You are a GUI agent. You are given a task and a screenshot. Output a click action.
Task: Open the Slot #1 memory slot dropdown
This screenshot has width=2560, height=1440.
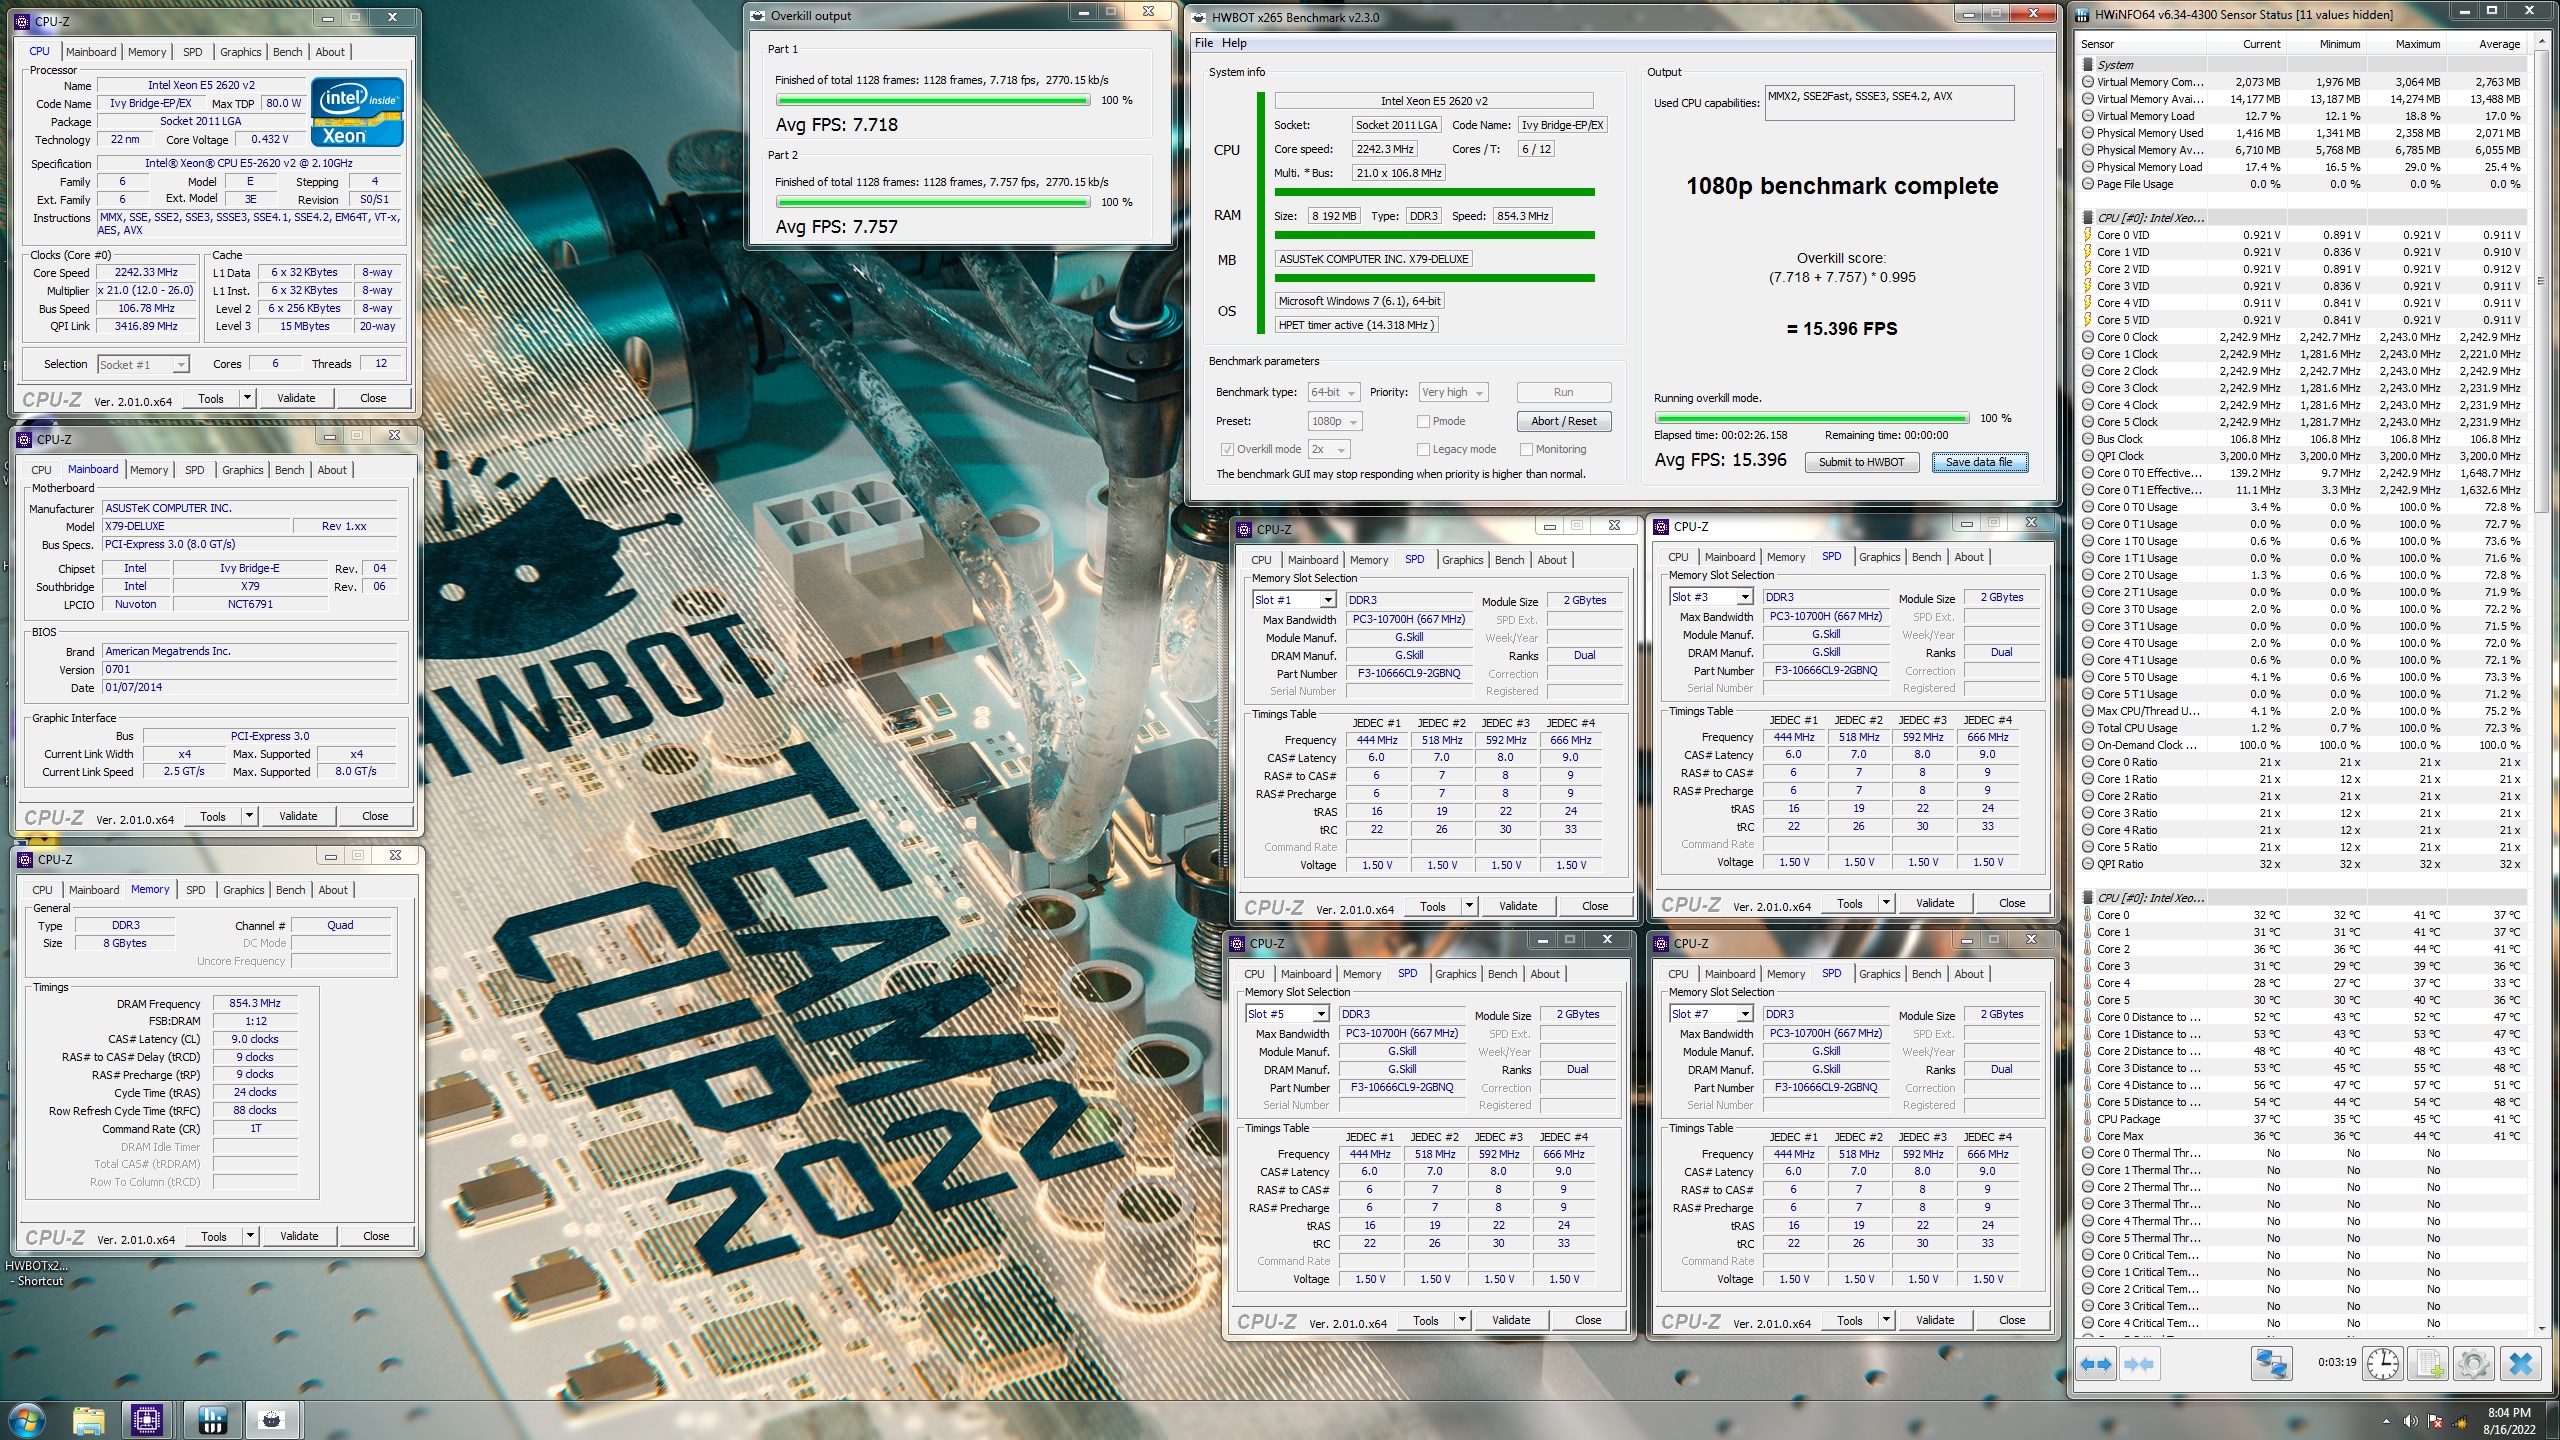[1294, 600]
